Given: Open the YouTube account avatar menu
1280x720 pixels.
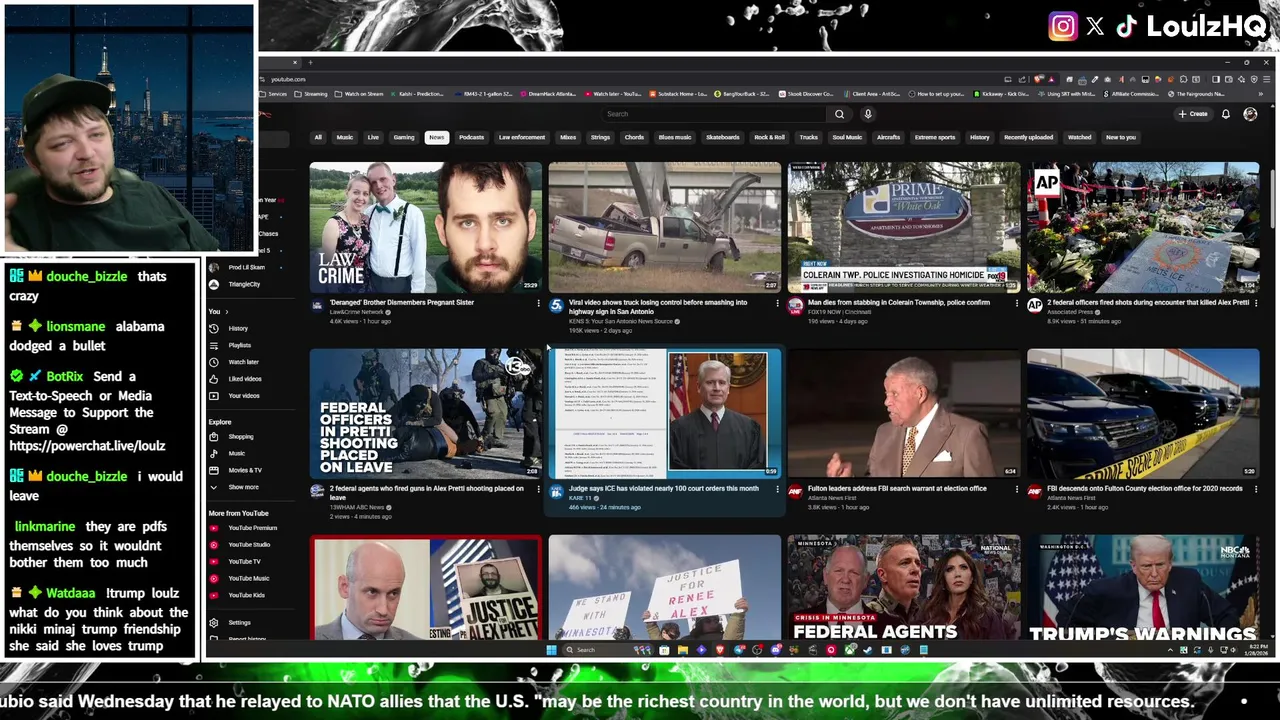Looking at the screenshot, I should (x=1250, y=114).
